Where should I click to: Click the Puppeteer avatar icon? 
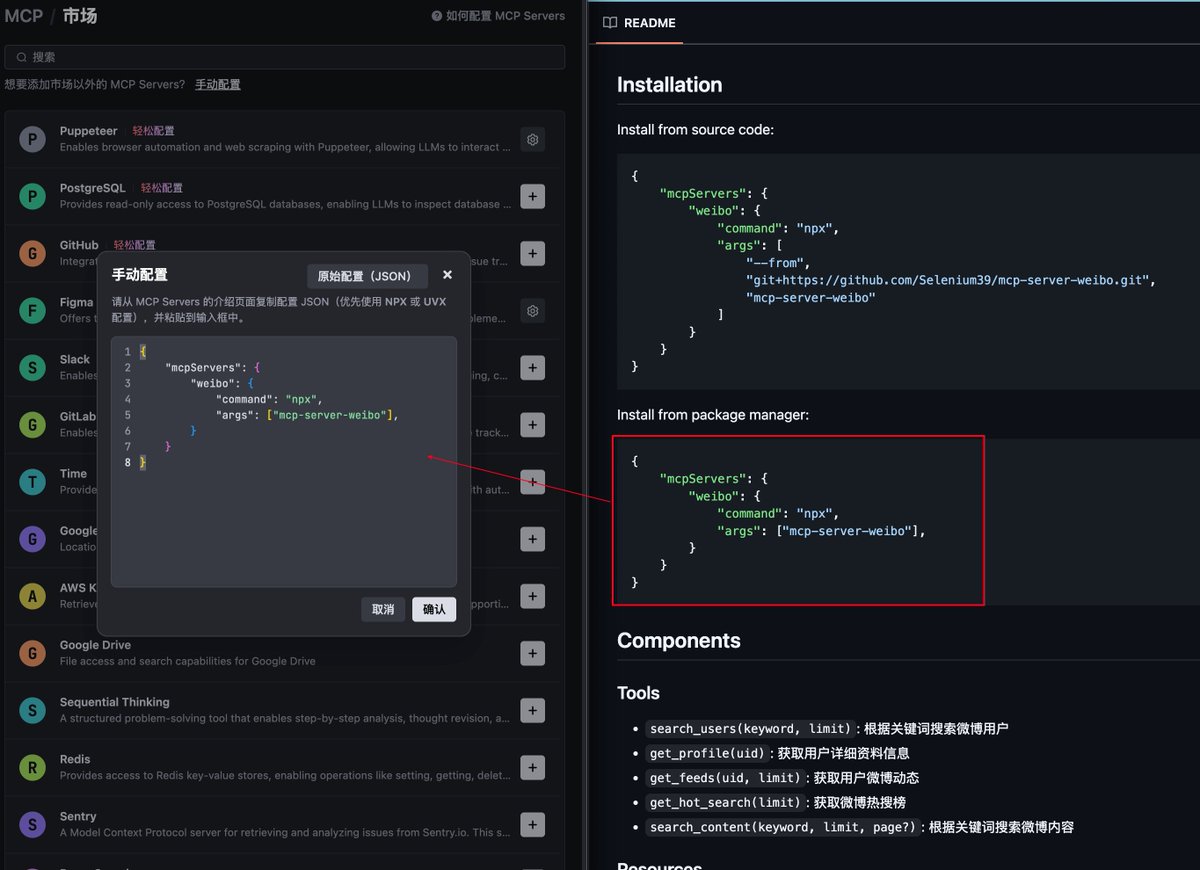(x=33, y=139)
